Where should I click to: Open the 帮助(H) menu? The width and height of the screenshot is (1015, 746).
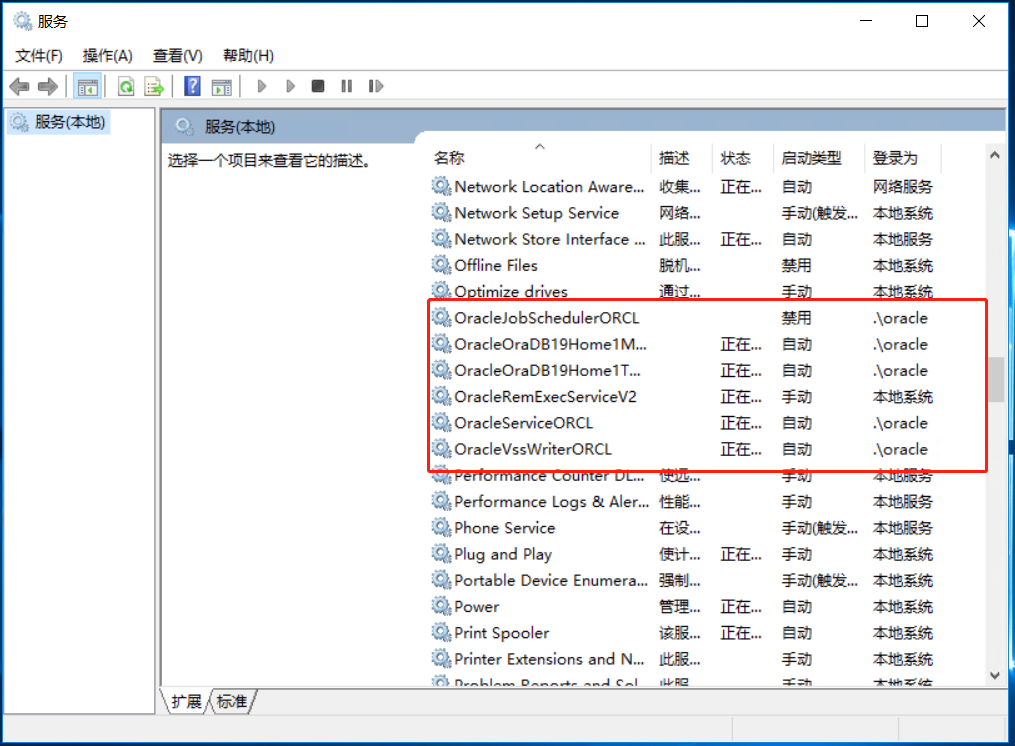248,56
